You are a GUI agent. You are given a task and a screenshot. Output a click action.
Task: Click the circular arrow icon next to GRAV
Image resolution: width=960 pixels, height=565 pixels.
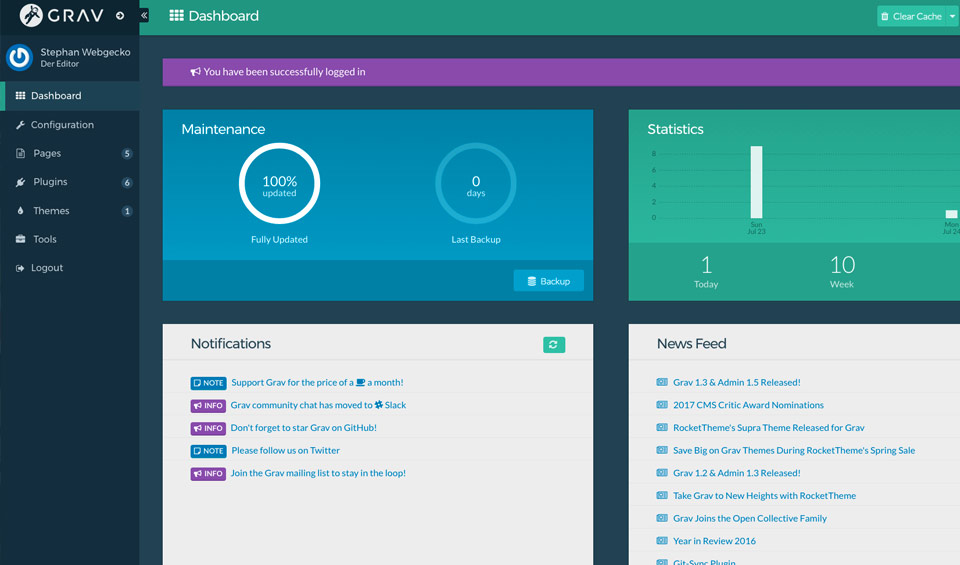pos(120,16)
